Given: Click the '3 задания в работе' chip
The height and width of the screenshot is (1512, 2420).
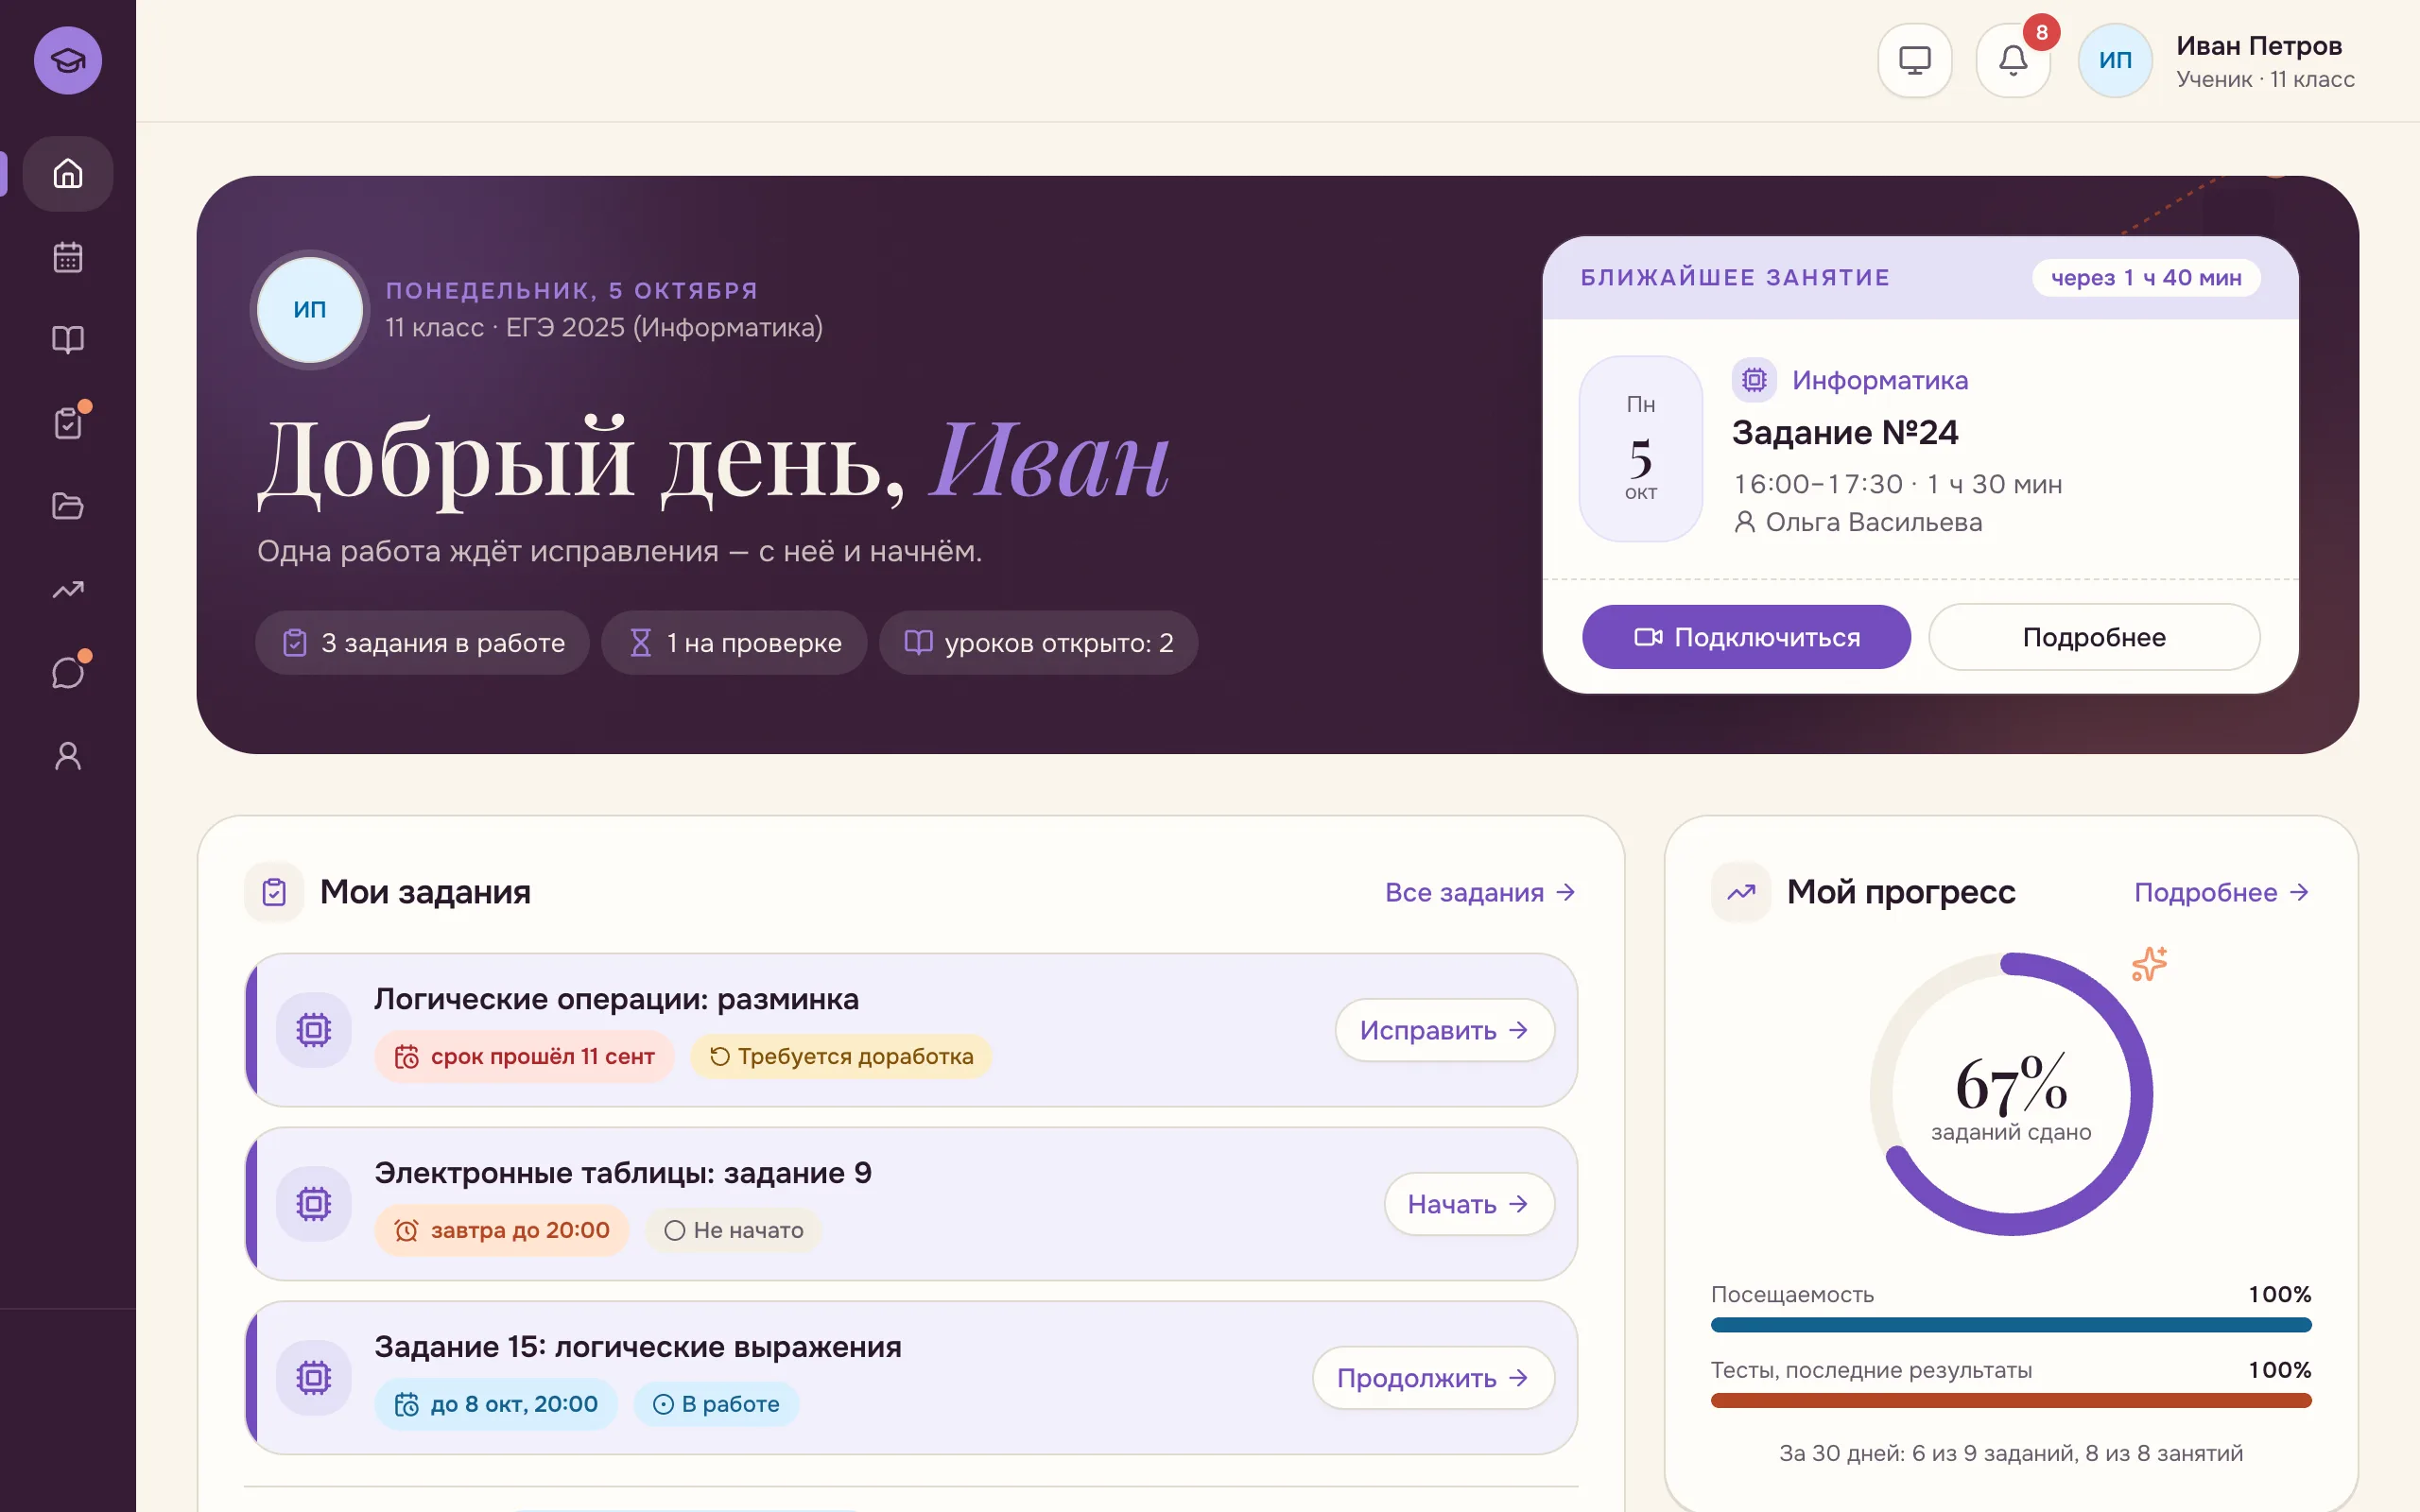Looking at the screenshot, I should (x=422, y=643).
